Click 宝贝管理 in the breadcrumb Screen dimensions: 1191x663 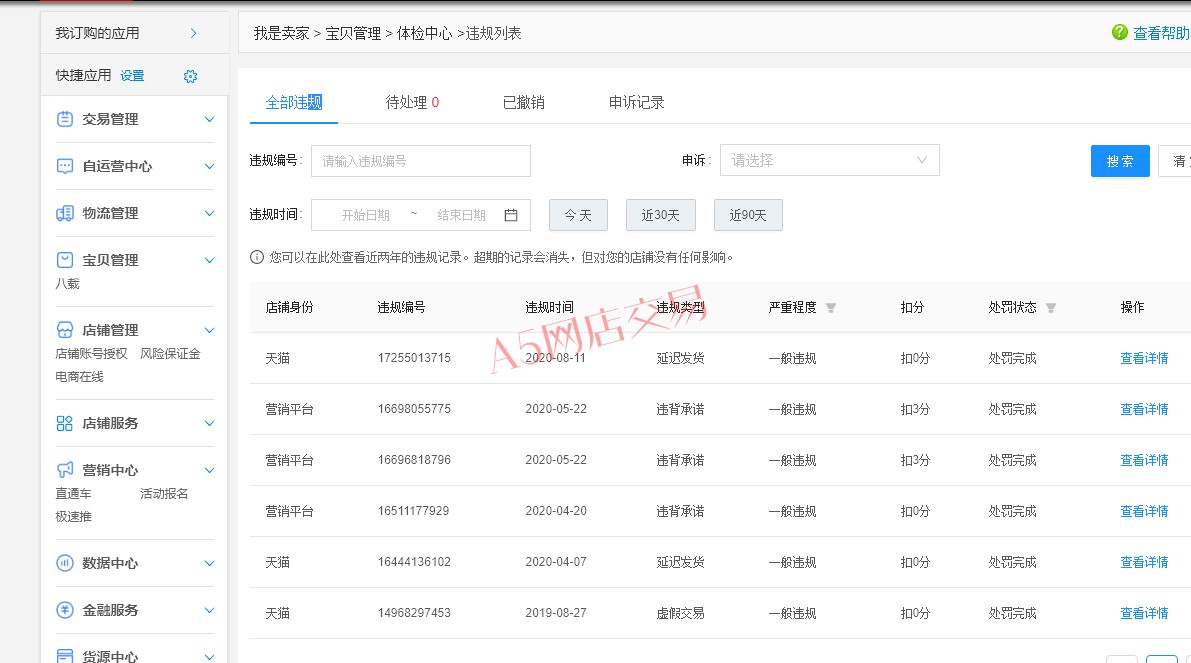click(x=353, y=33)
